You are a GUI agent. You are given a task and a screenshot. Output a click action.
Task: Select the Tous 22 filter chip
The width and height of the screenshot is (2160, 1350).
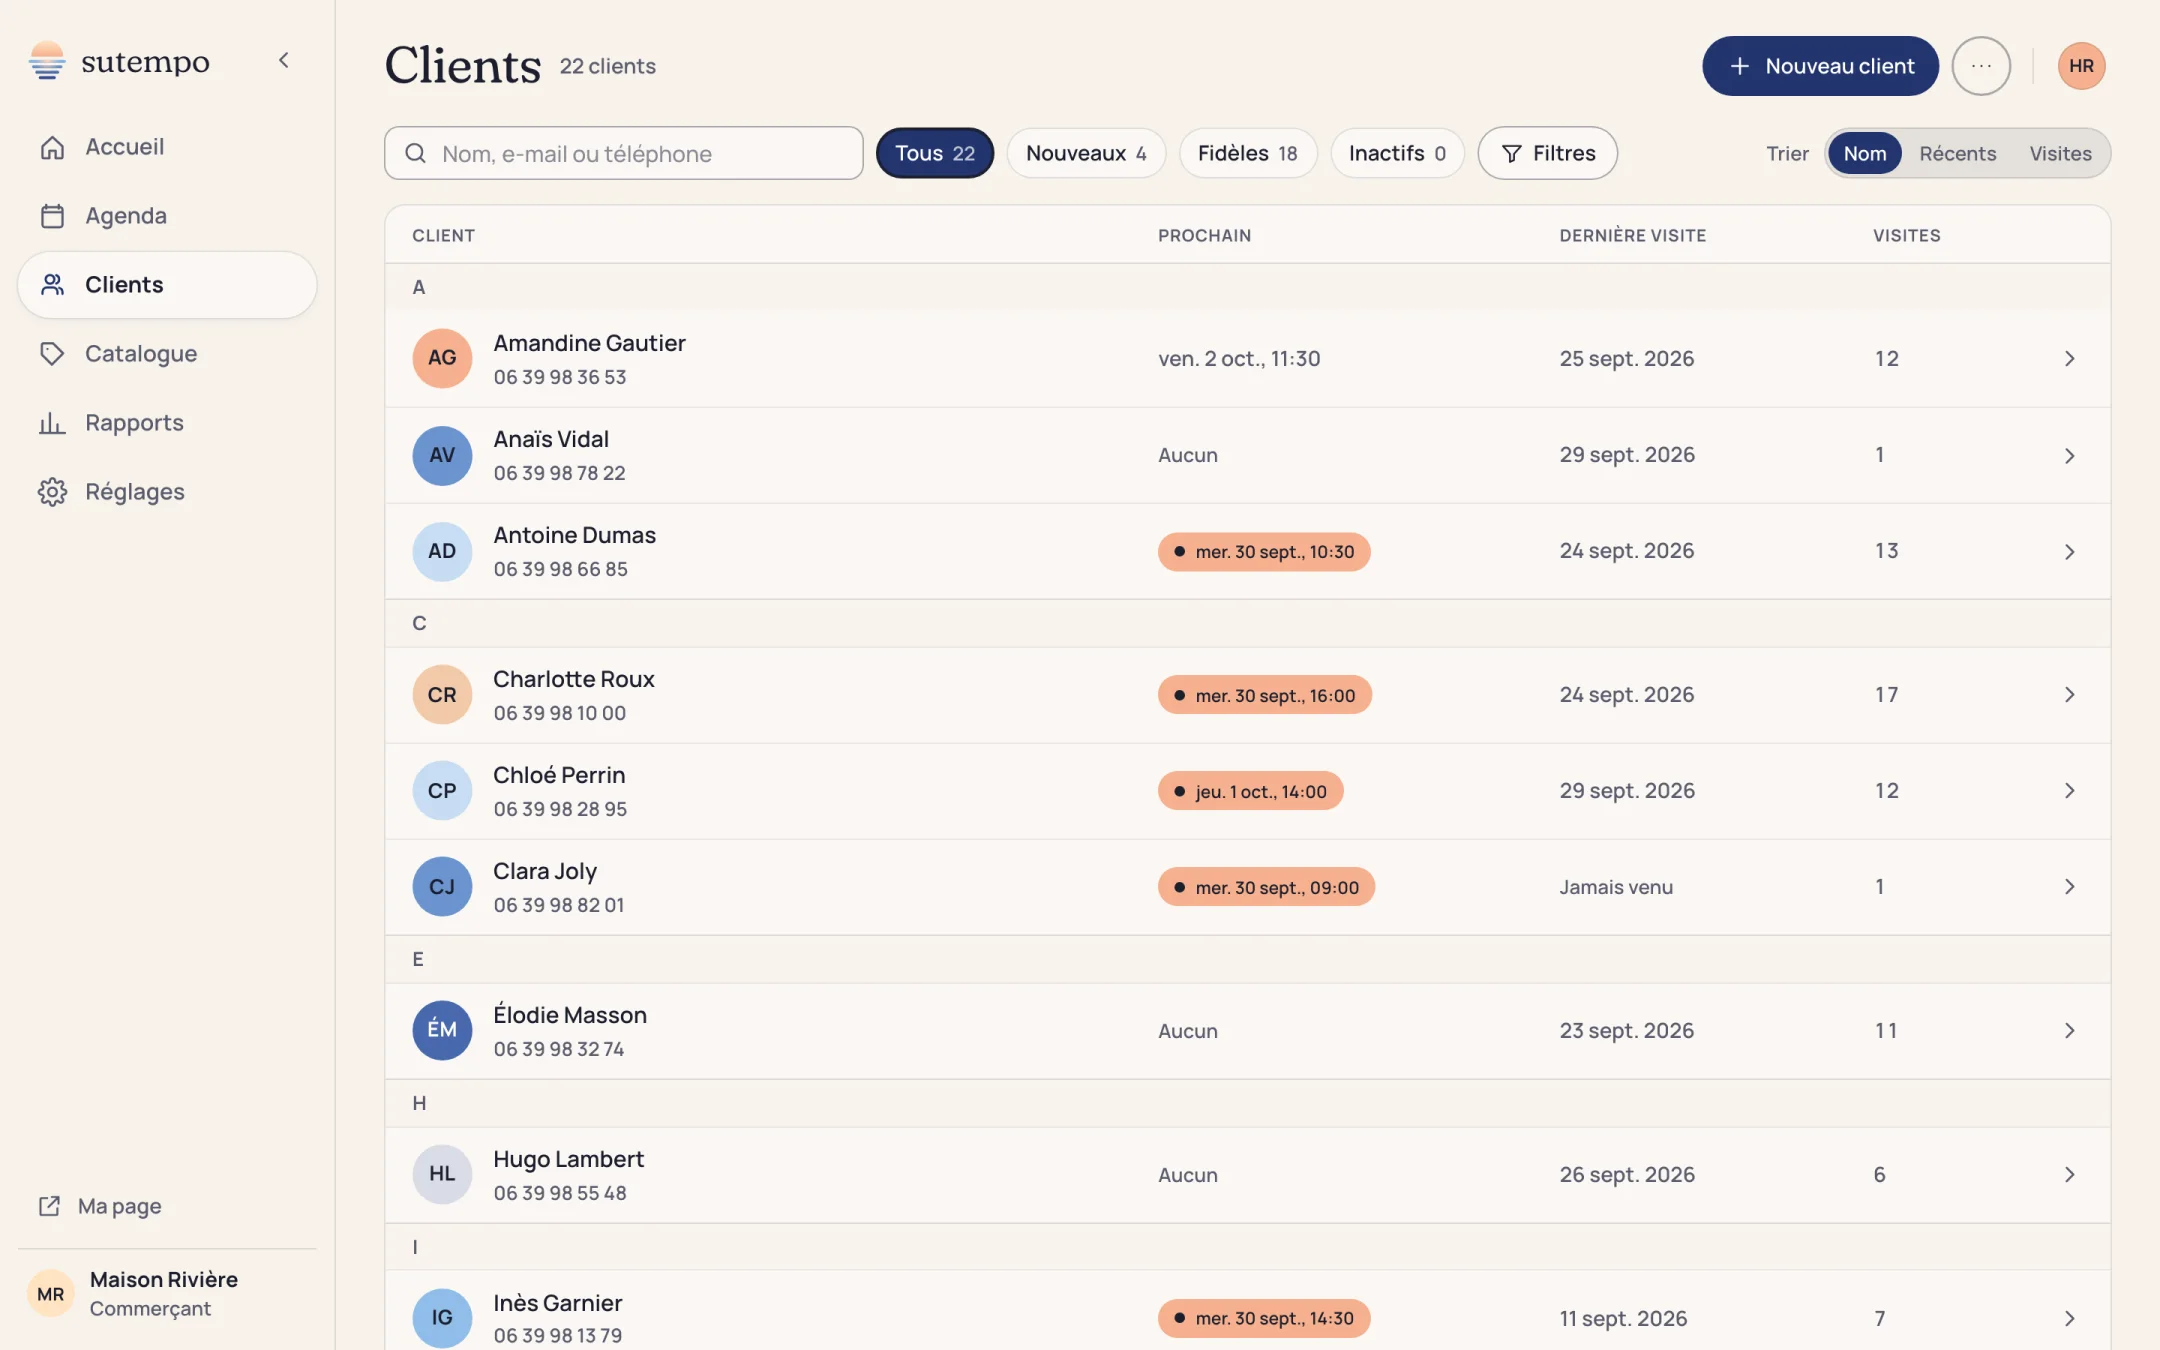tap(934, 153)
